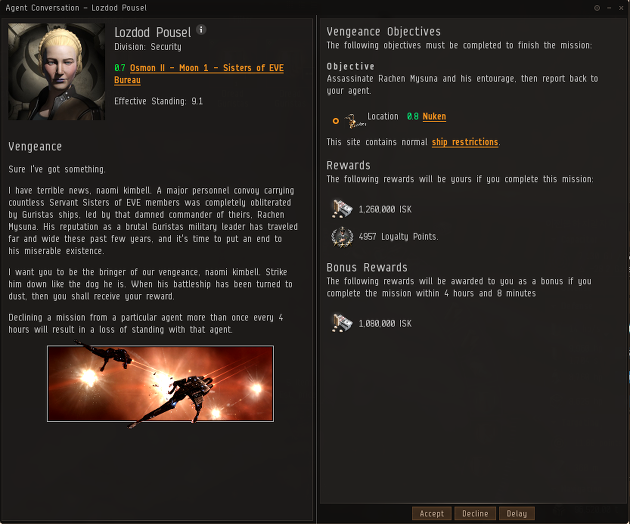
Task: Open window settings icon in title bar
Action: [x=597, y=8]
